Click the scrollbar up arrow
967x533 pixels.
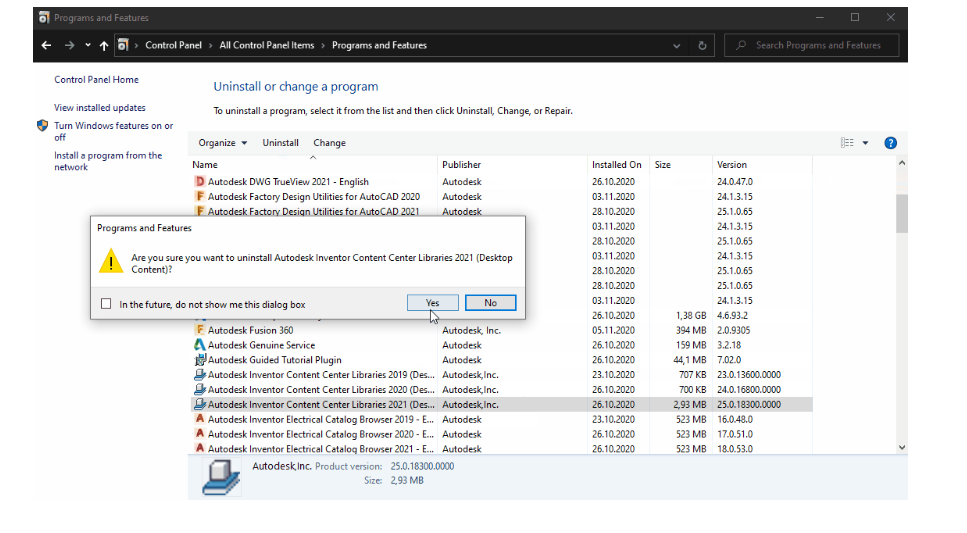pyautogui.click(x=902, y=163)
